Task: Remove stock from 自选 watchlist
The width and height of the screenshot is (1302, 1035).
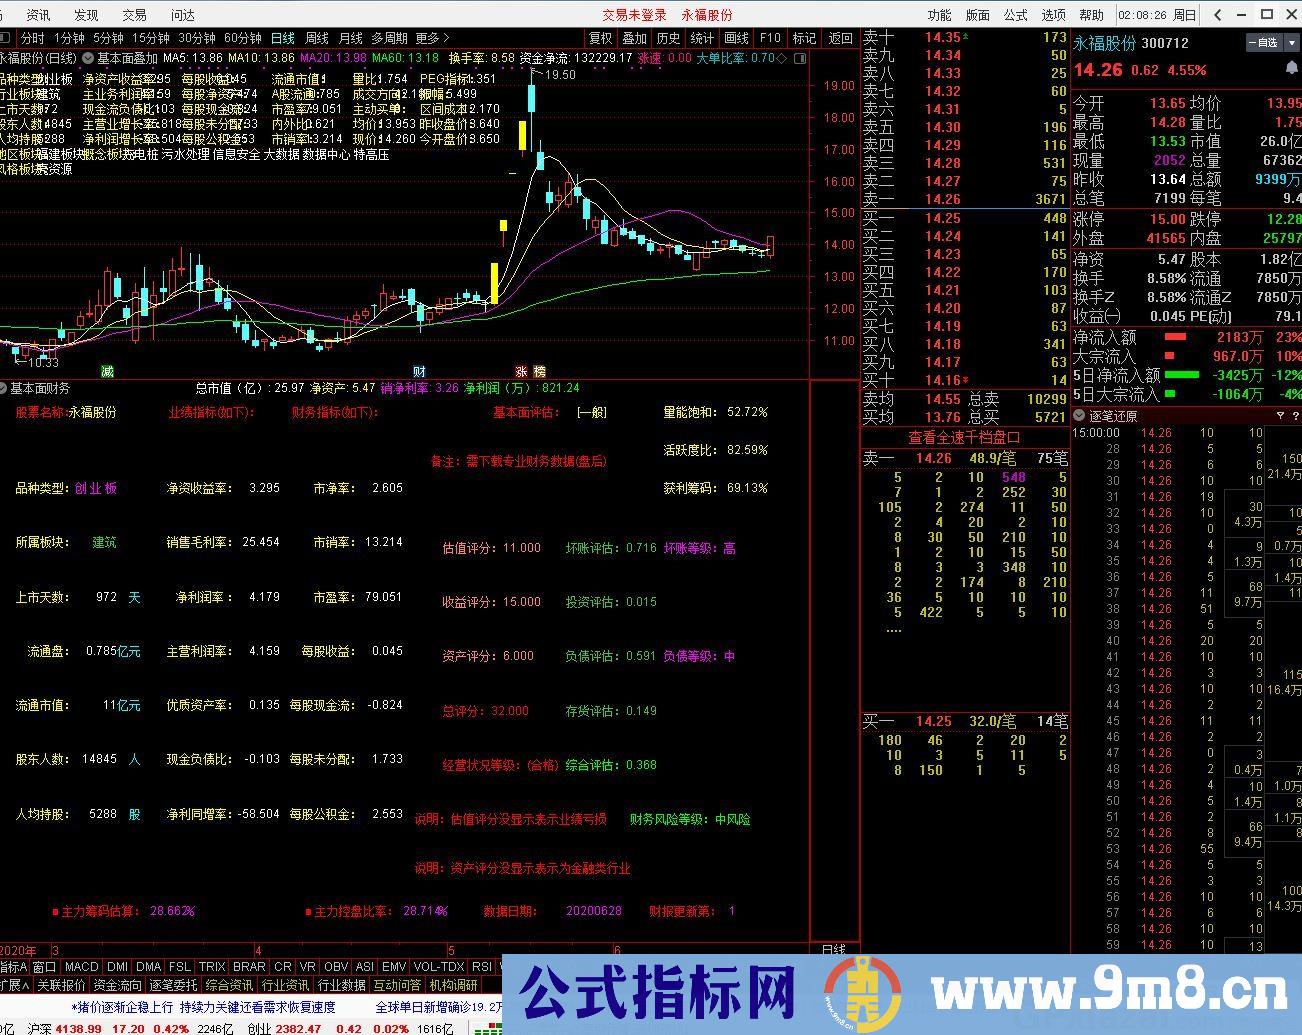Action: (x=1265, y=43)
